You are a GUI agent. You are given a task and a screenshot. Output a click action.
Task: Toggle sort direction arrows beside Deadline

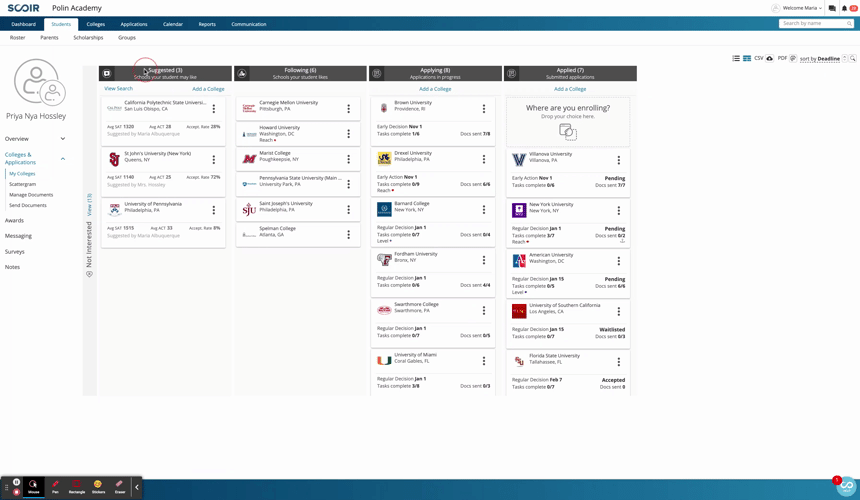(x=845, y=58)
